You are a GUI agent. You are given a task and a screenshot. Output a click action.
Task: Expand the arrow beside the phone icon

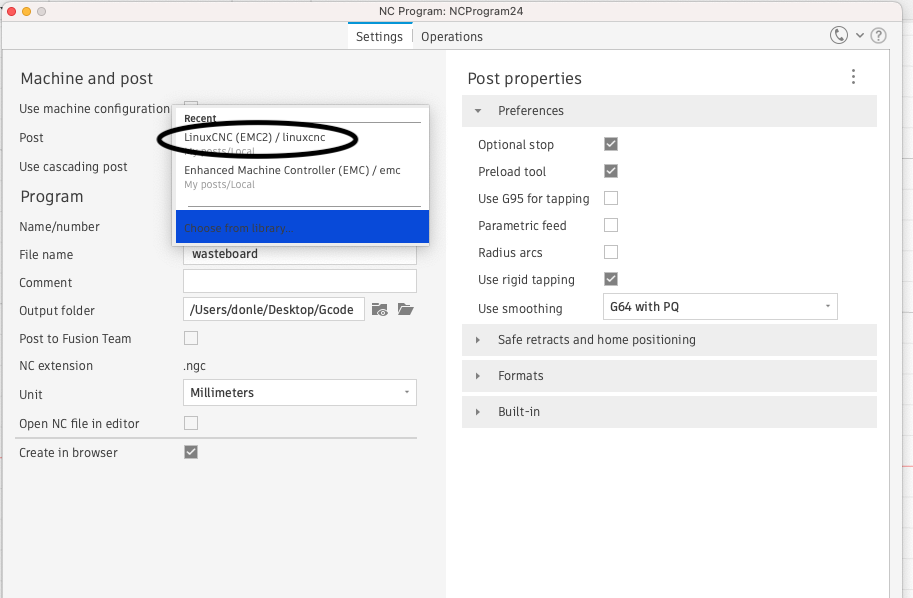[859, 36]
